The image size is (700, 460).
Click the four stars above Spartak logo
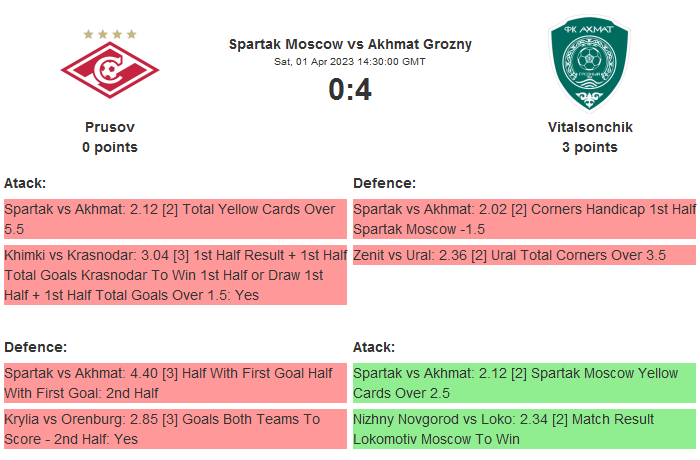click(x=110, y=34)
